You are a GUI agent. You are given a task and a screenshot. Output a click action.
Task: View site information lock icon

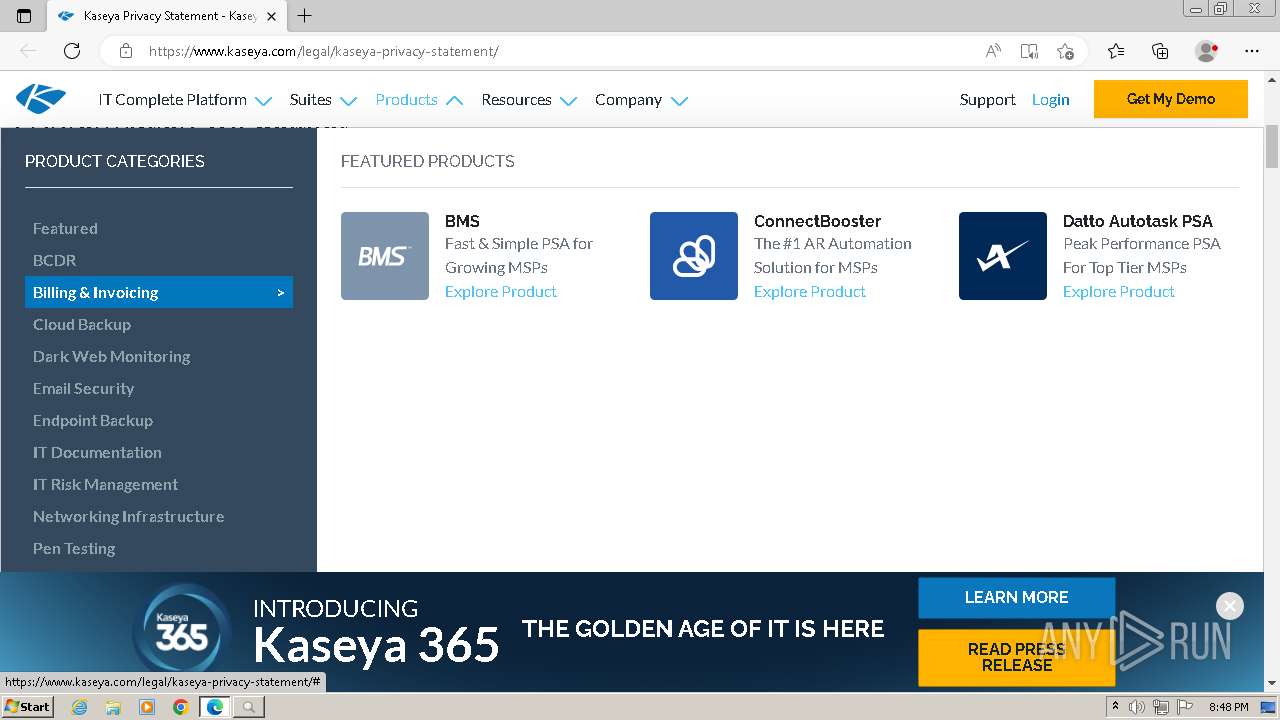click(126, 51)
